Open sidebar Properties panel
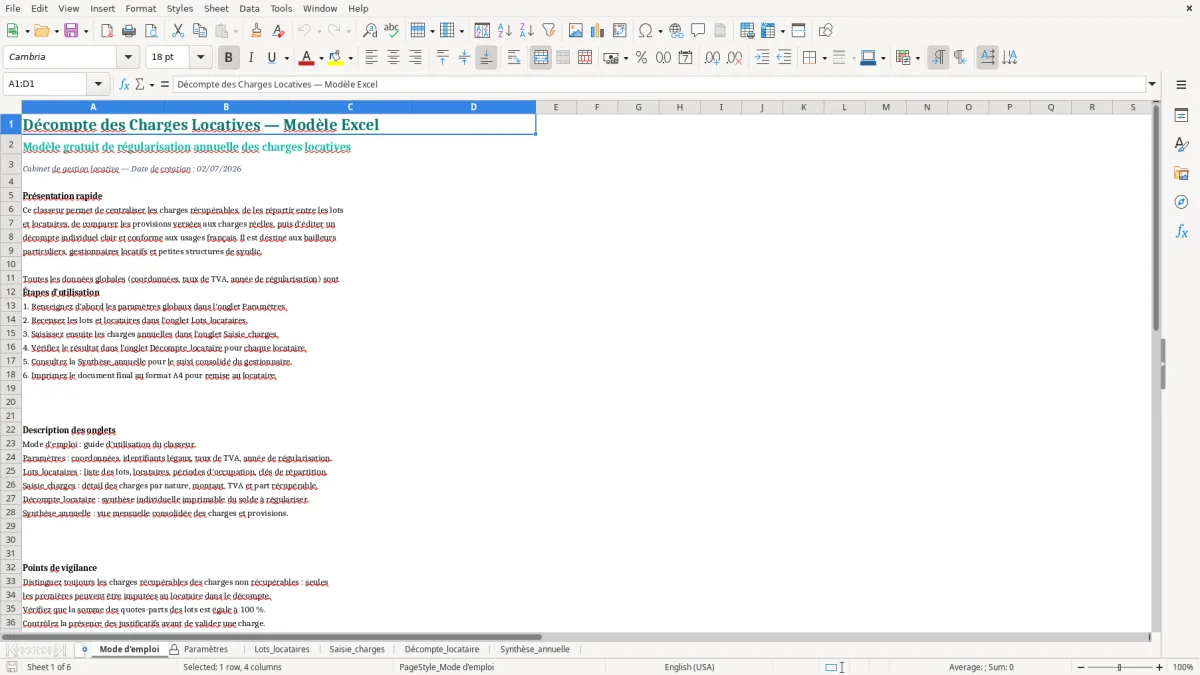 tap(1181, 116)
